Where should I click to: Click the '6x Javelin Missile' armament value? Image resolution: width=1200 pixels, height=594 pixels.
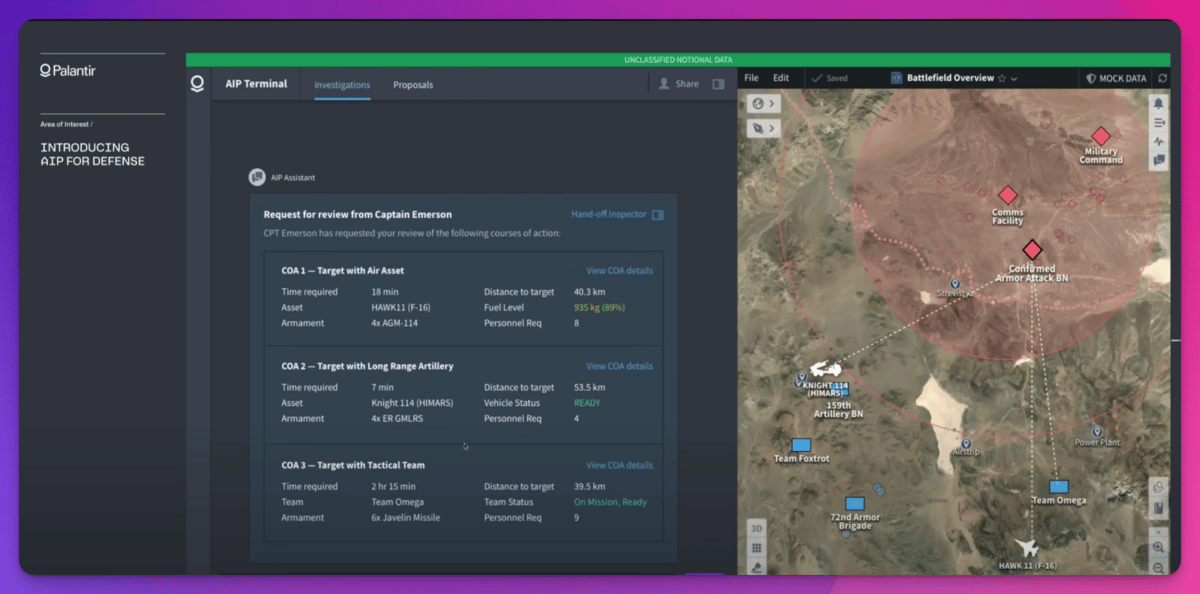[x=405, y=518]
